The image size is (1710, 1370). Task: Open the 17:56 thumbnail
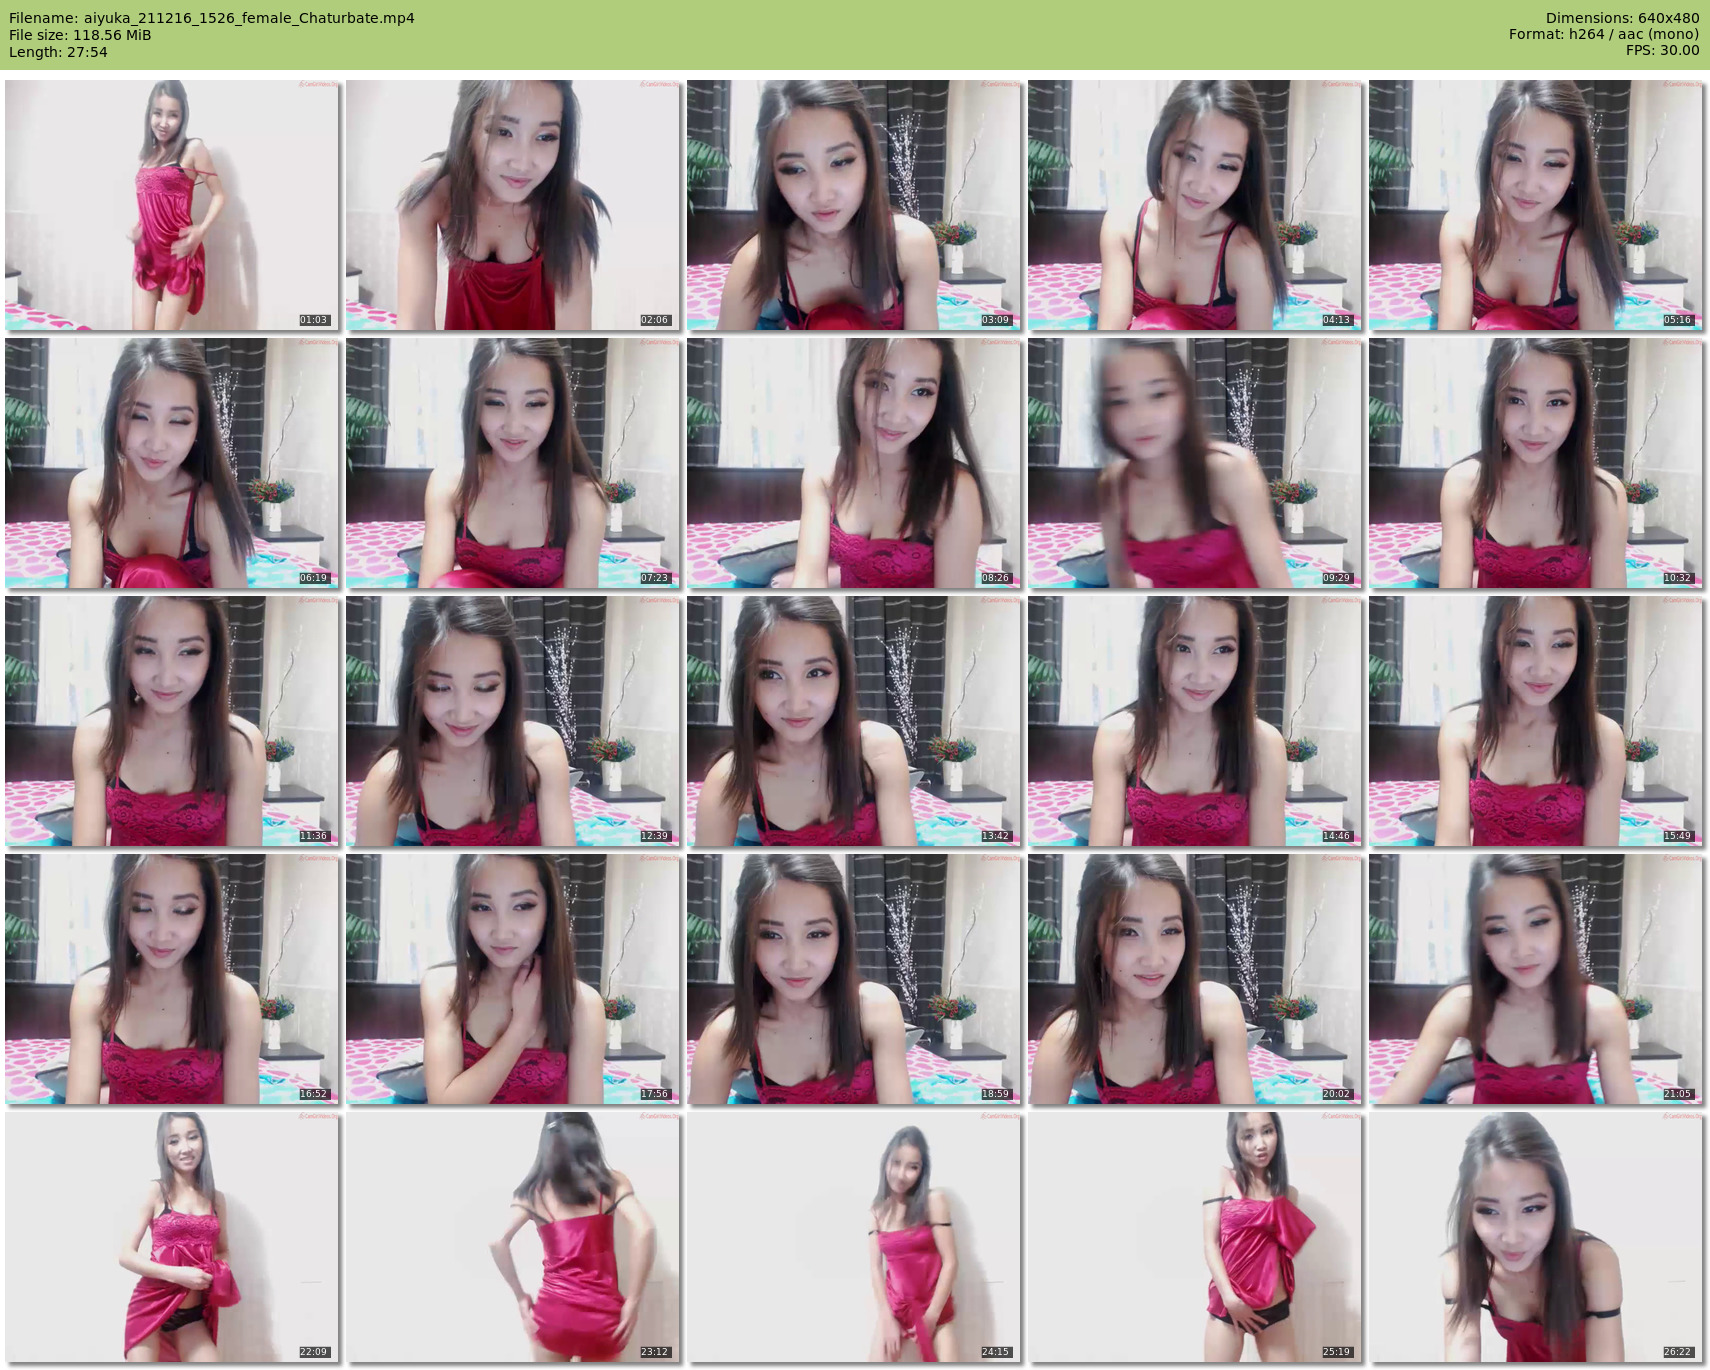[513, 979]
